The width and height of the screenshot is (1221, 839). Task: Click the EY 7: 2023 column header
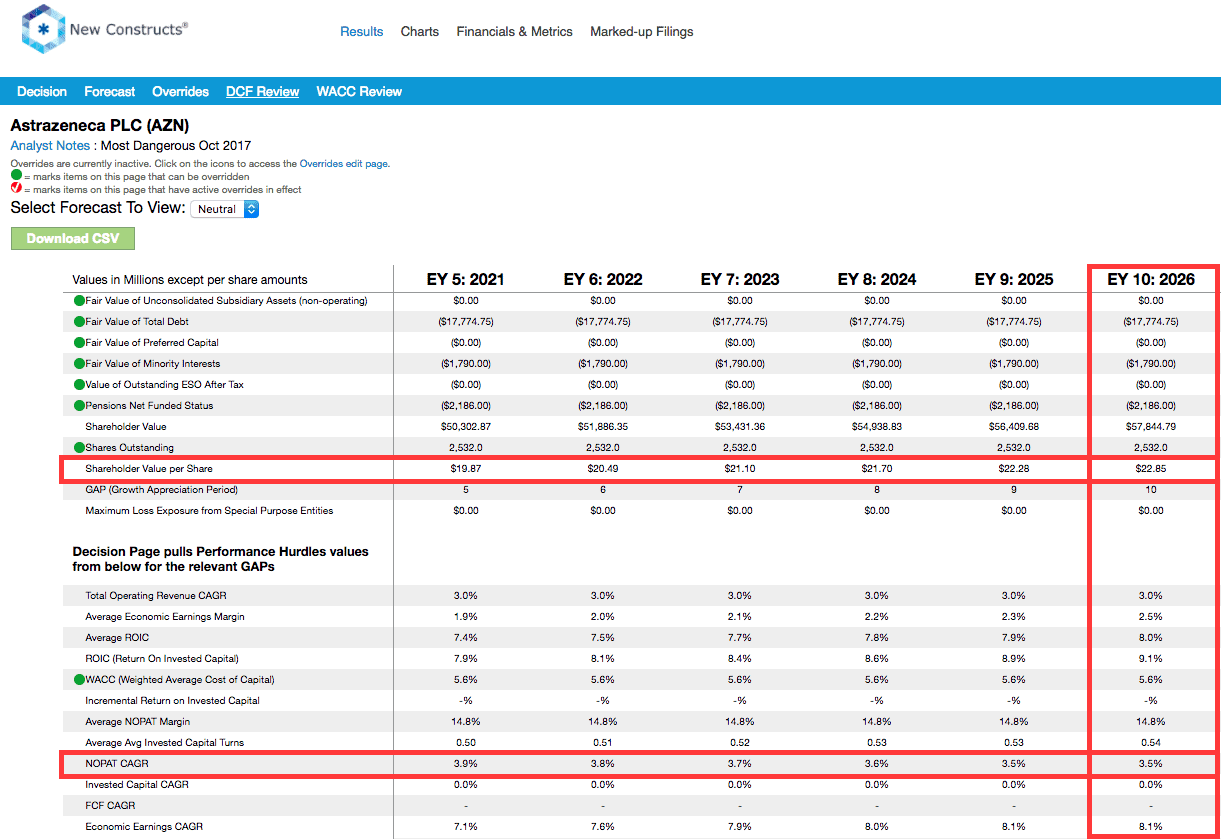coord(740,280)
